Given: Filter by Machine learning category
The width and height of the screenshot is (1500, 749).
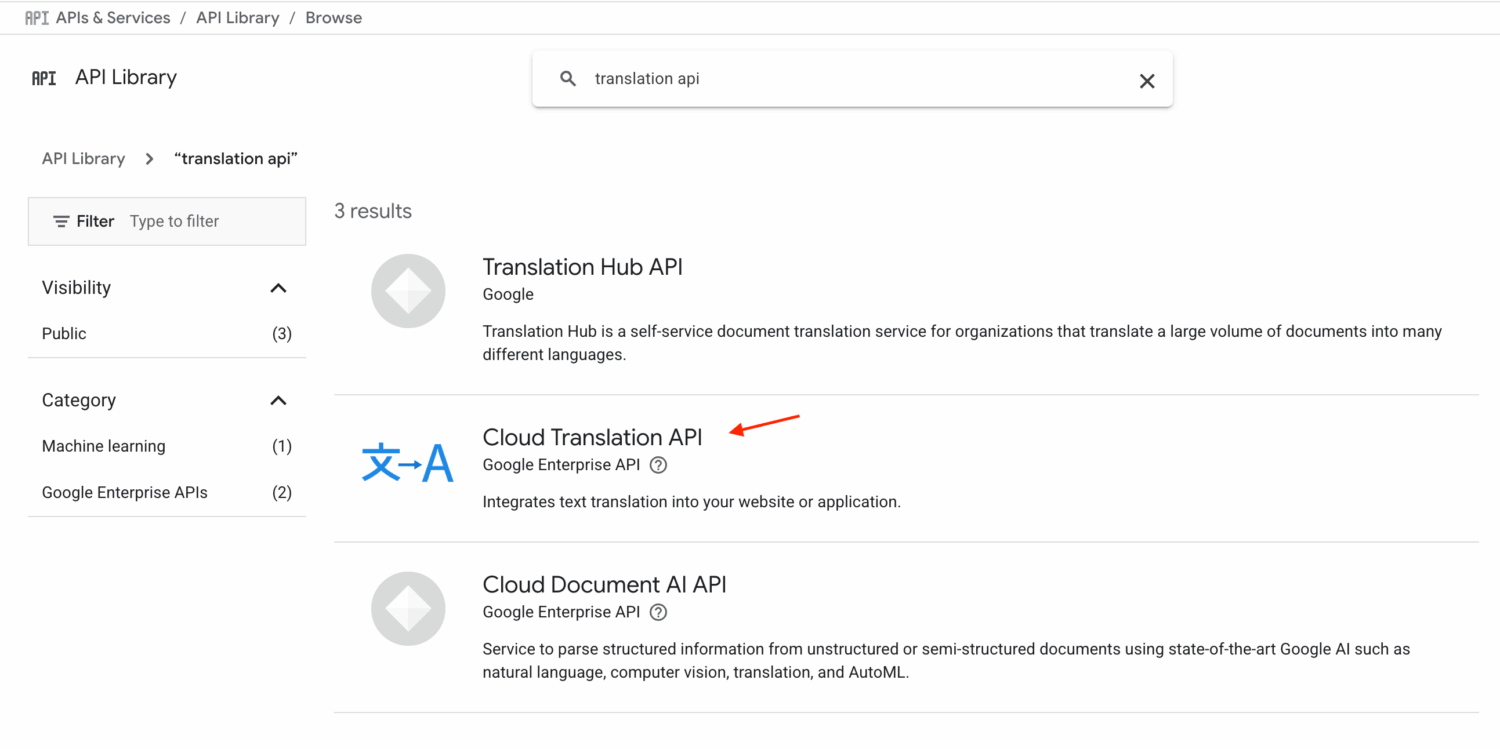Looking at the screenshot, I should (x=104, y=447).
